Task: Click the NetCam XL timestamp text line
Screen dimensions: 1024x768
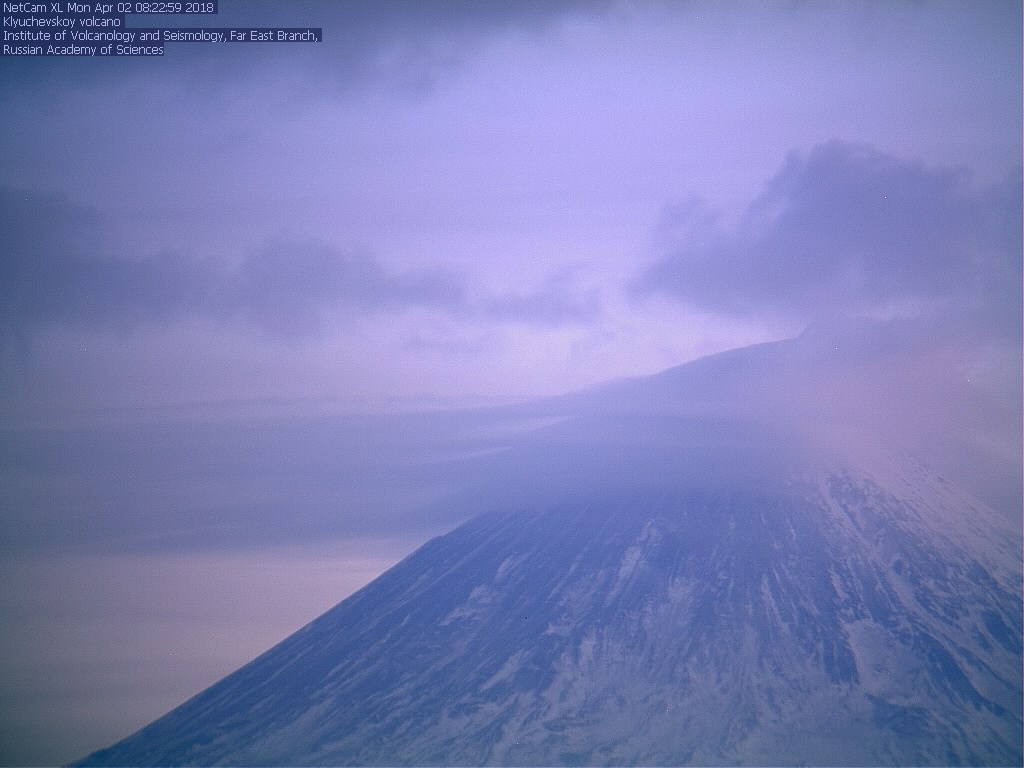Action: [108, 8]
